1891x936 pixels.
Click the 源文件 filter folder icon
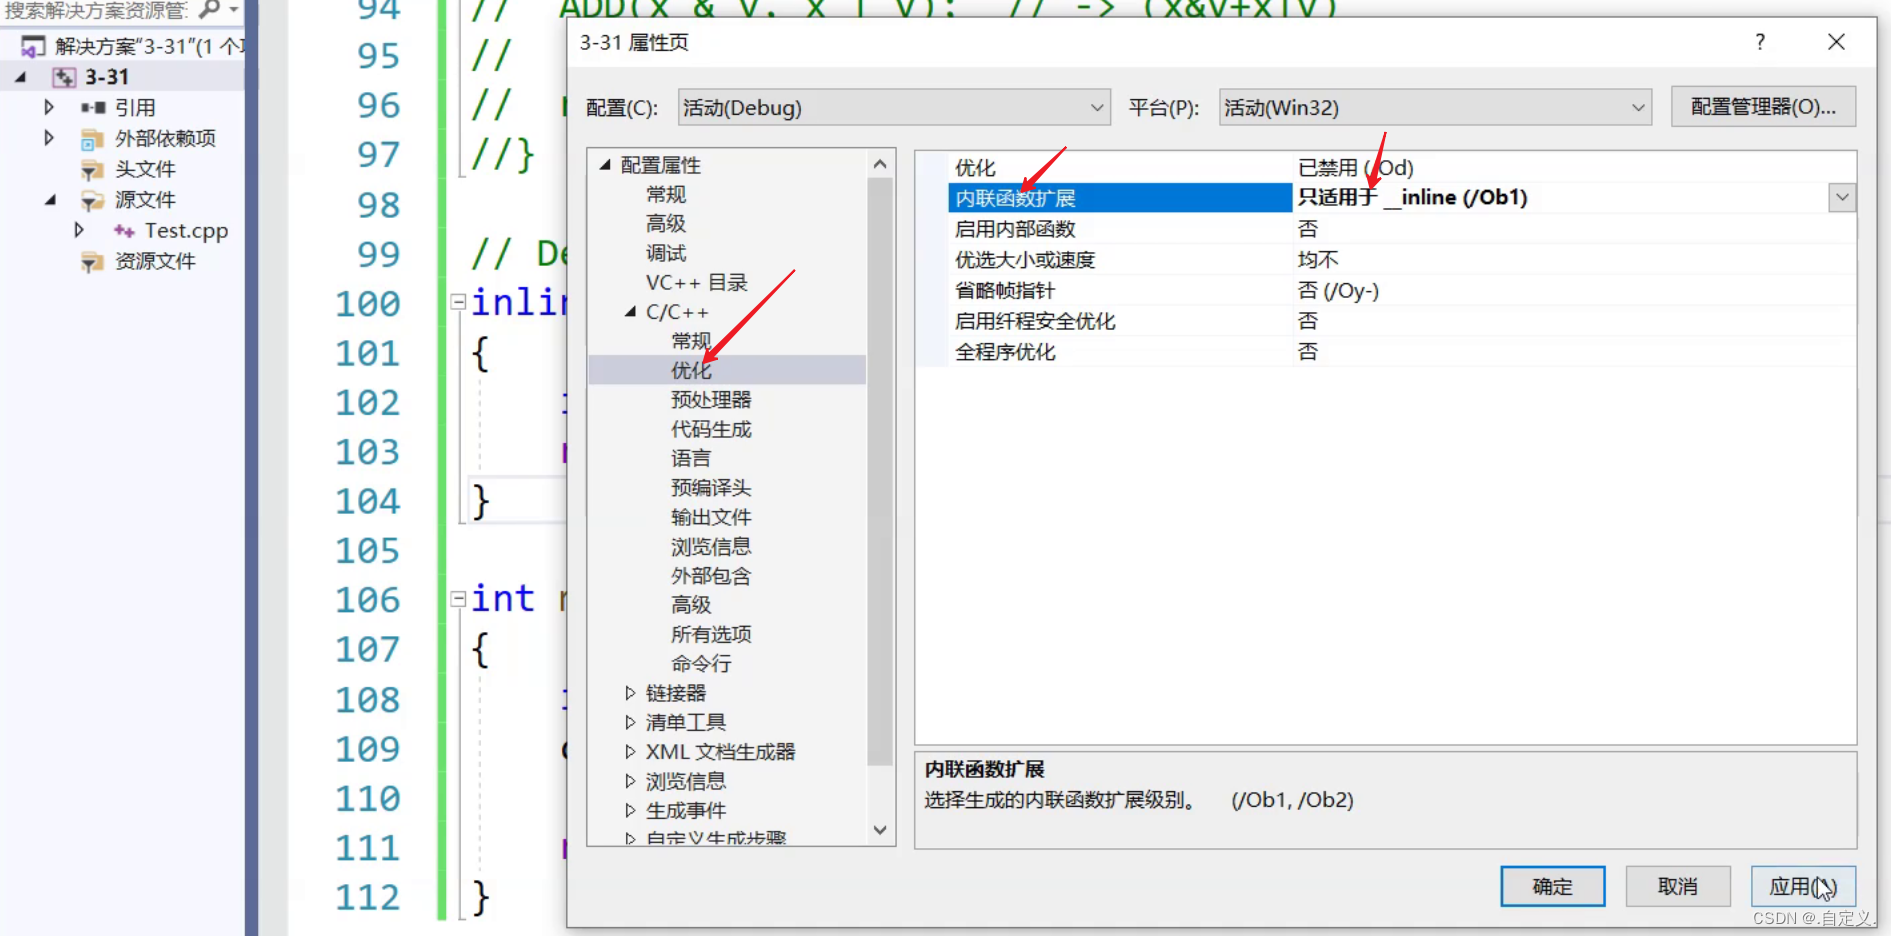92,200
